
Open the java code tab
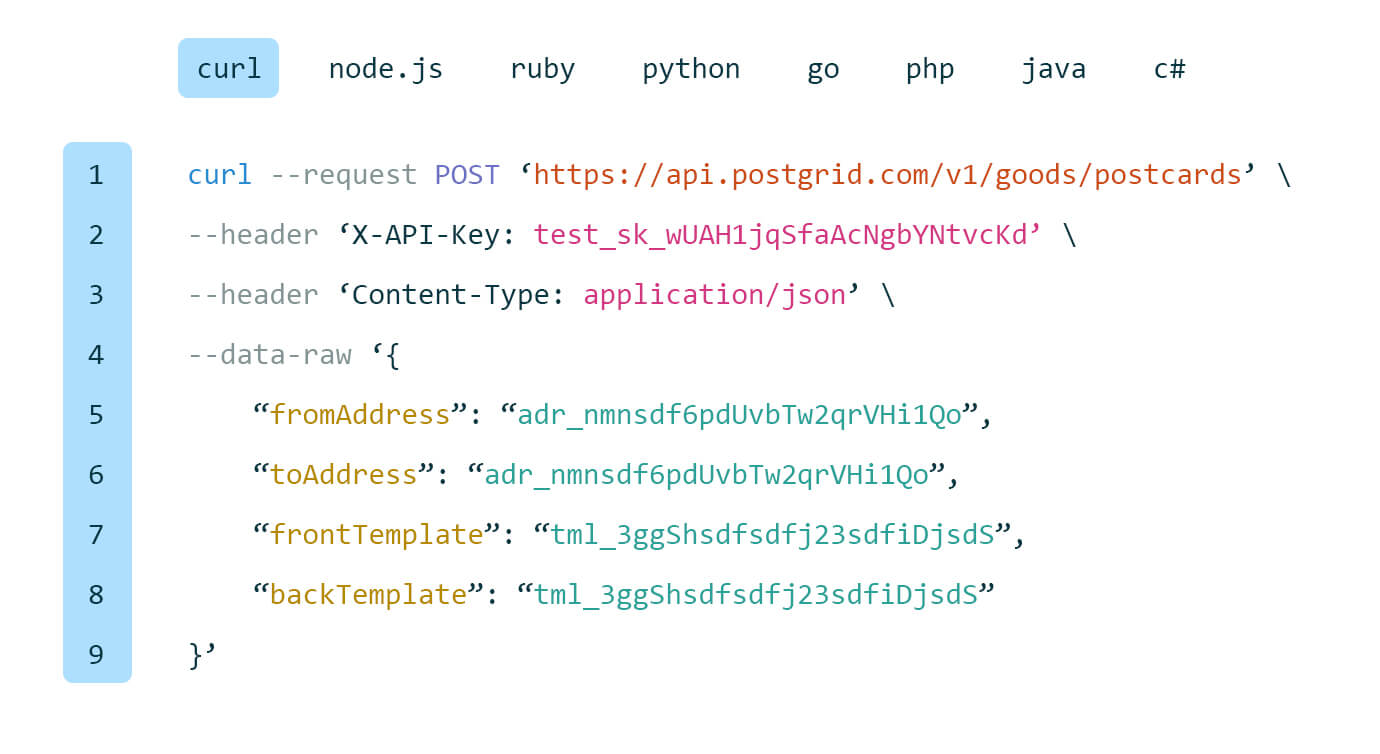1053,69
